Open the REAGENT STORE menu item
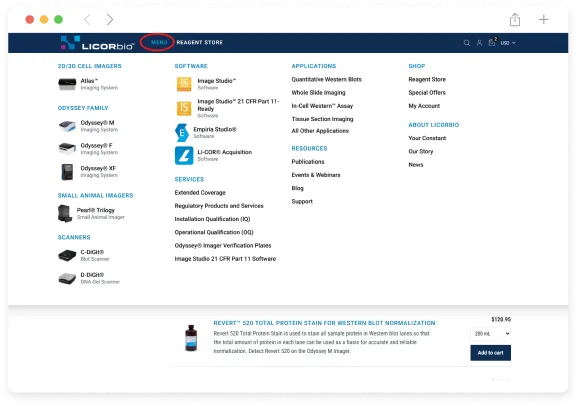 [x=199, y=42]
